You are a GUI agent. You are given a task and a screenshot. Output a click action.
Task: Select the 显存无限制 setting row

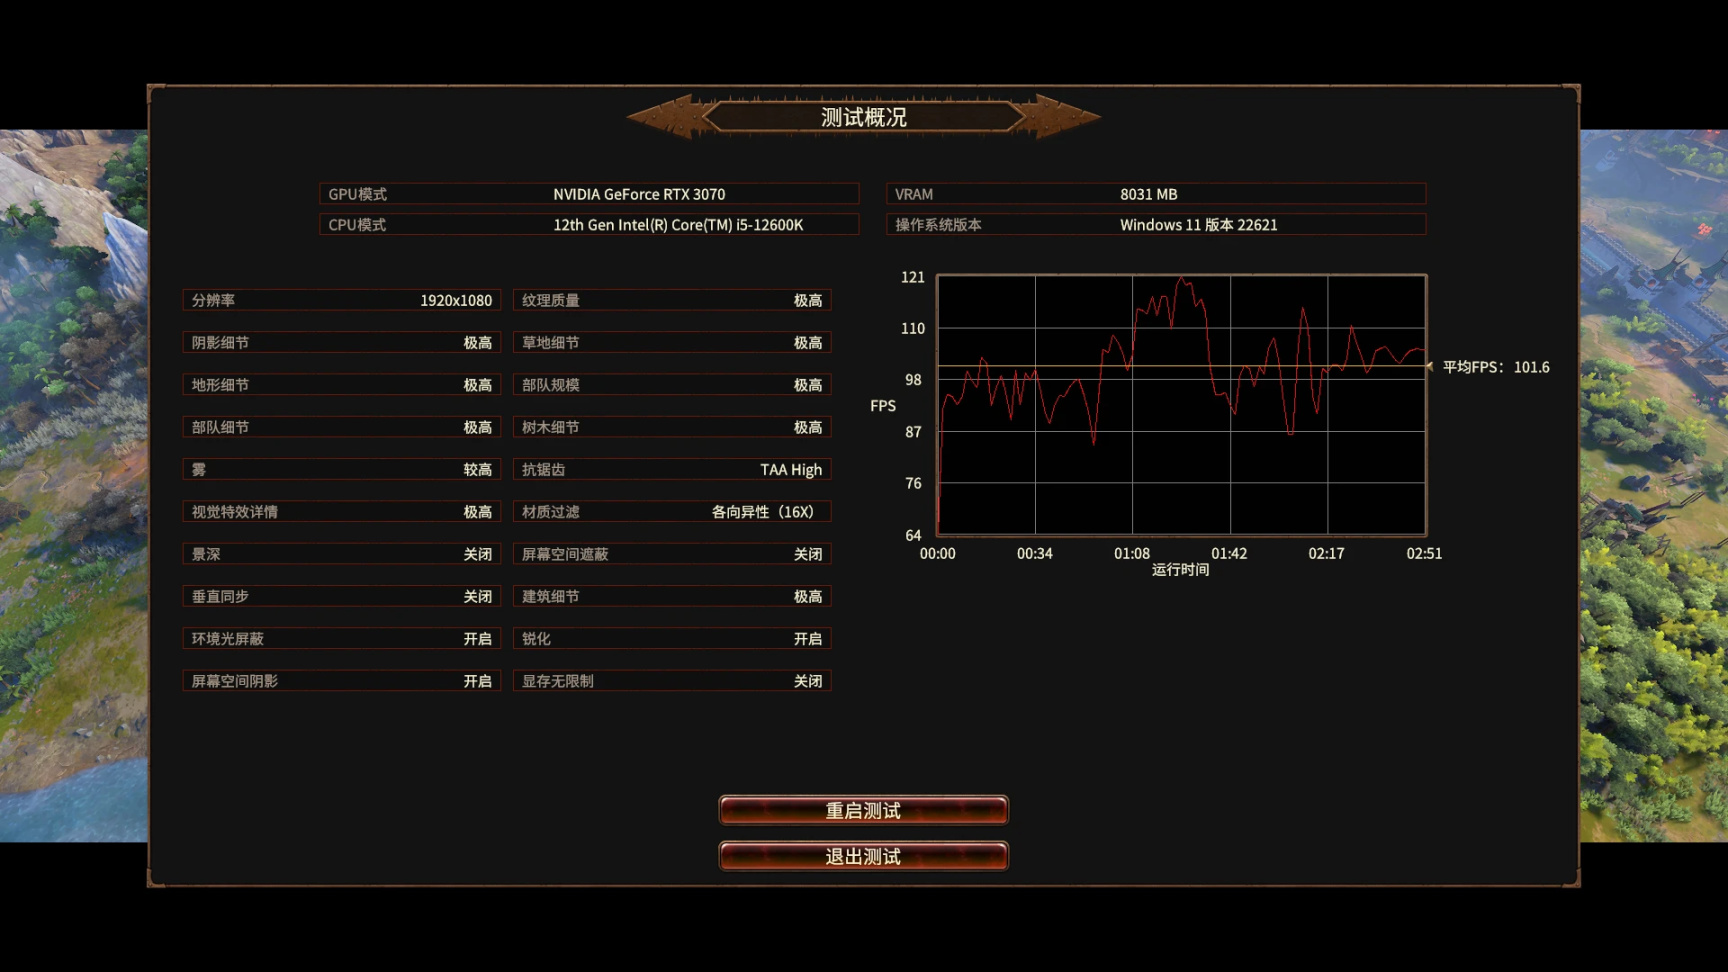click(x=672, y=681)
